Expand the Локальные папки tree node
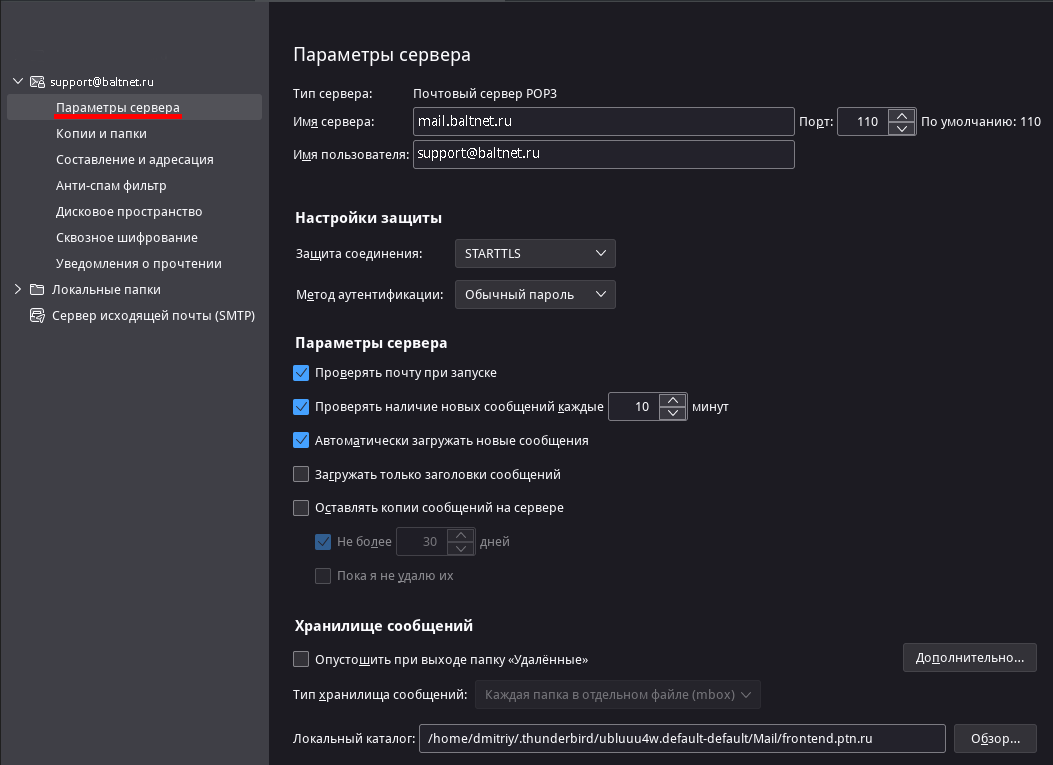The width and height of the screenshot is (1053, 765). [18, 290]
